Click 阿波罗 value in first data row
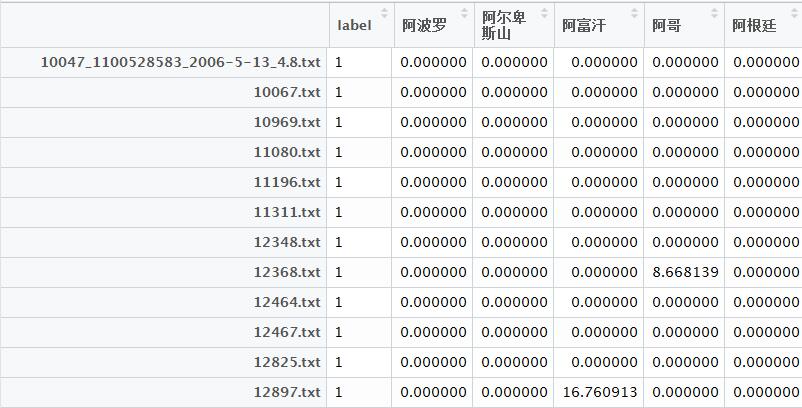Viewport: 802px width, 408px height. pos(433,62)
